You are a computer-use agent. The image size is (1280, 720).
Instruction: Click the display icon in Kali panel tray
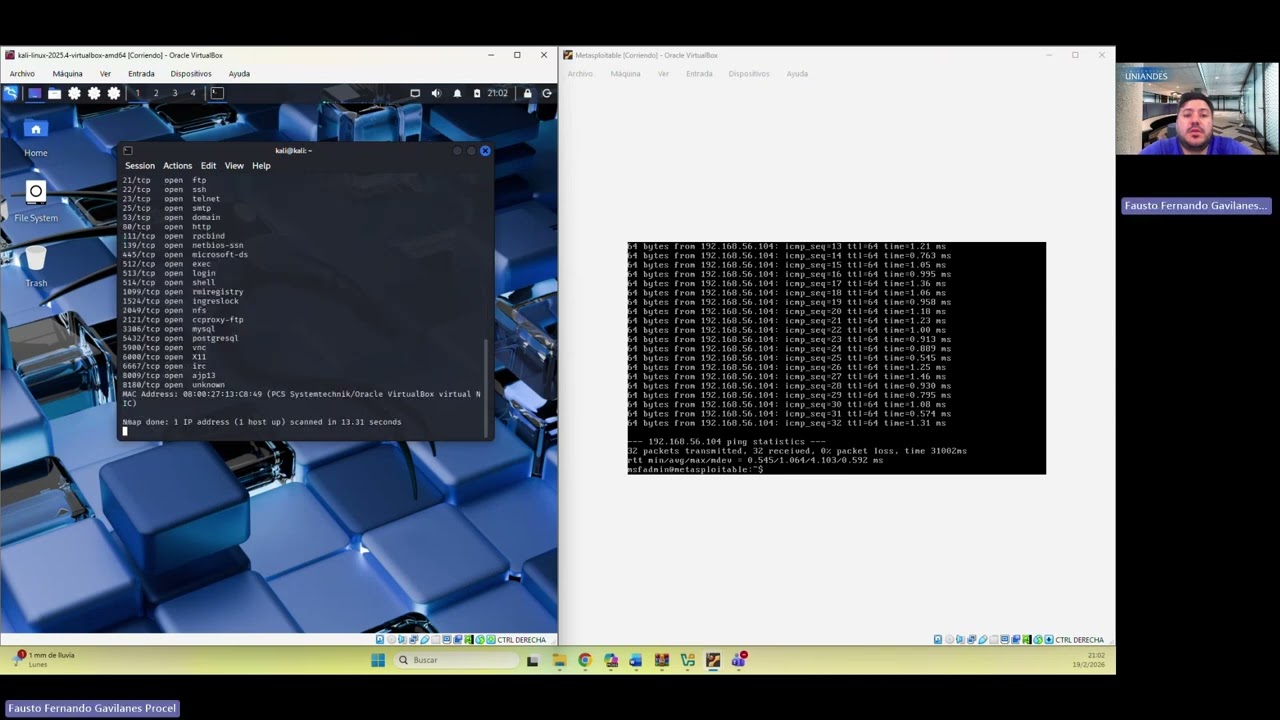point(415,93)
